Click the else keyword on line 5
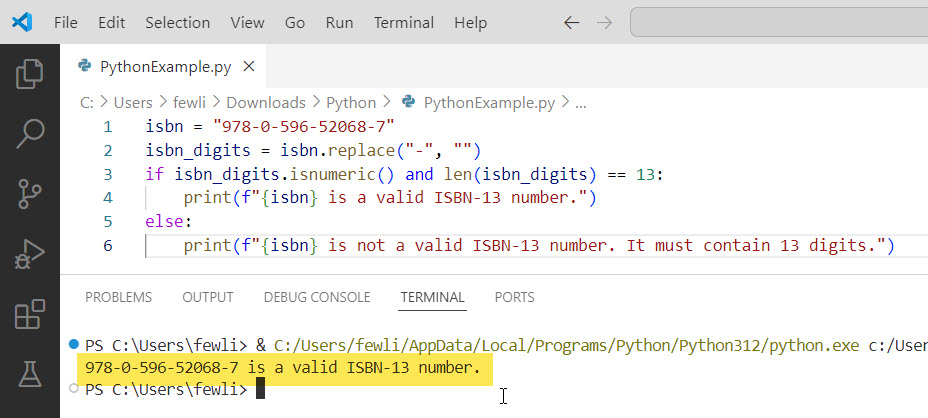 (x=165, y=221)
